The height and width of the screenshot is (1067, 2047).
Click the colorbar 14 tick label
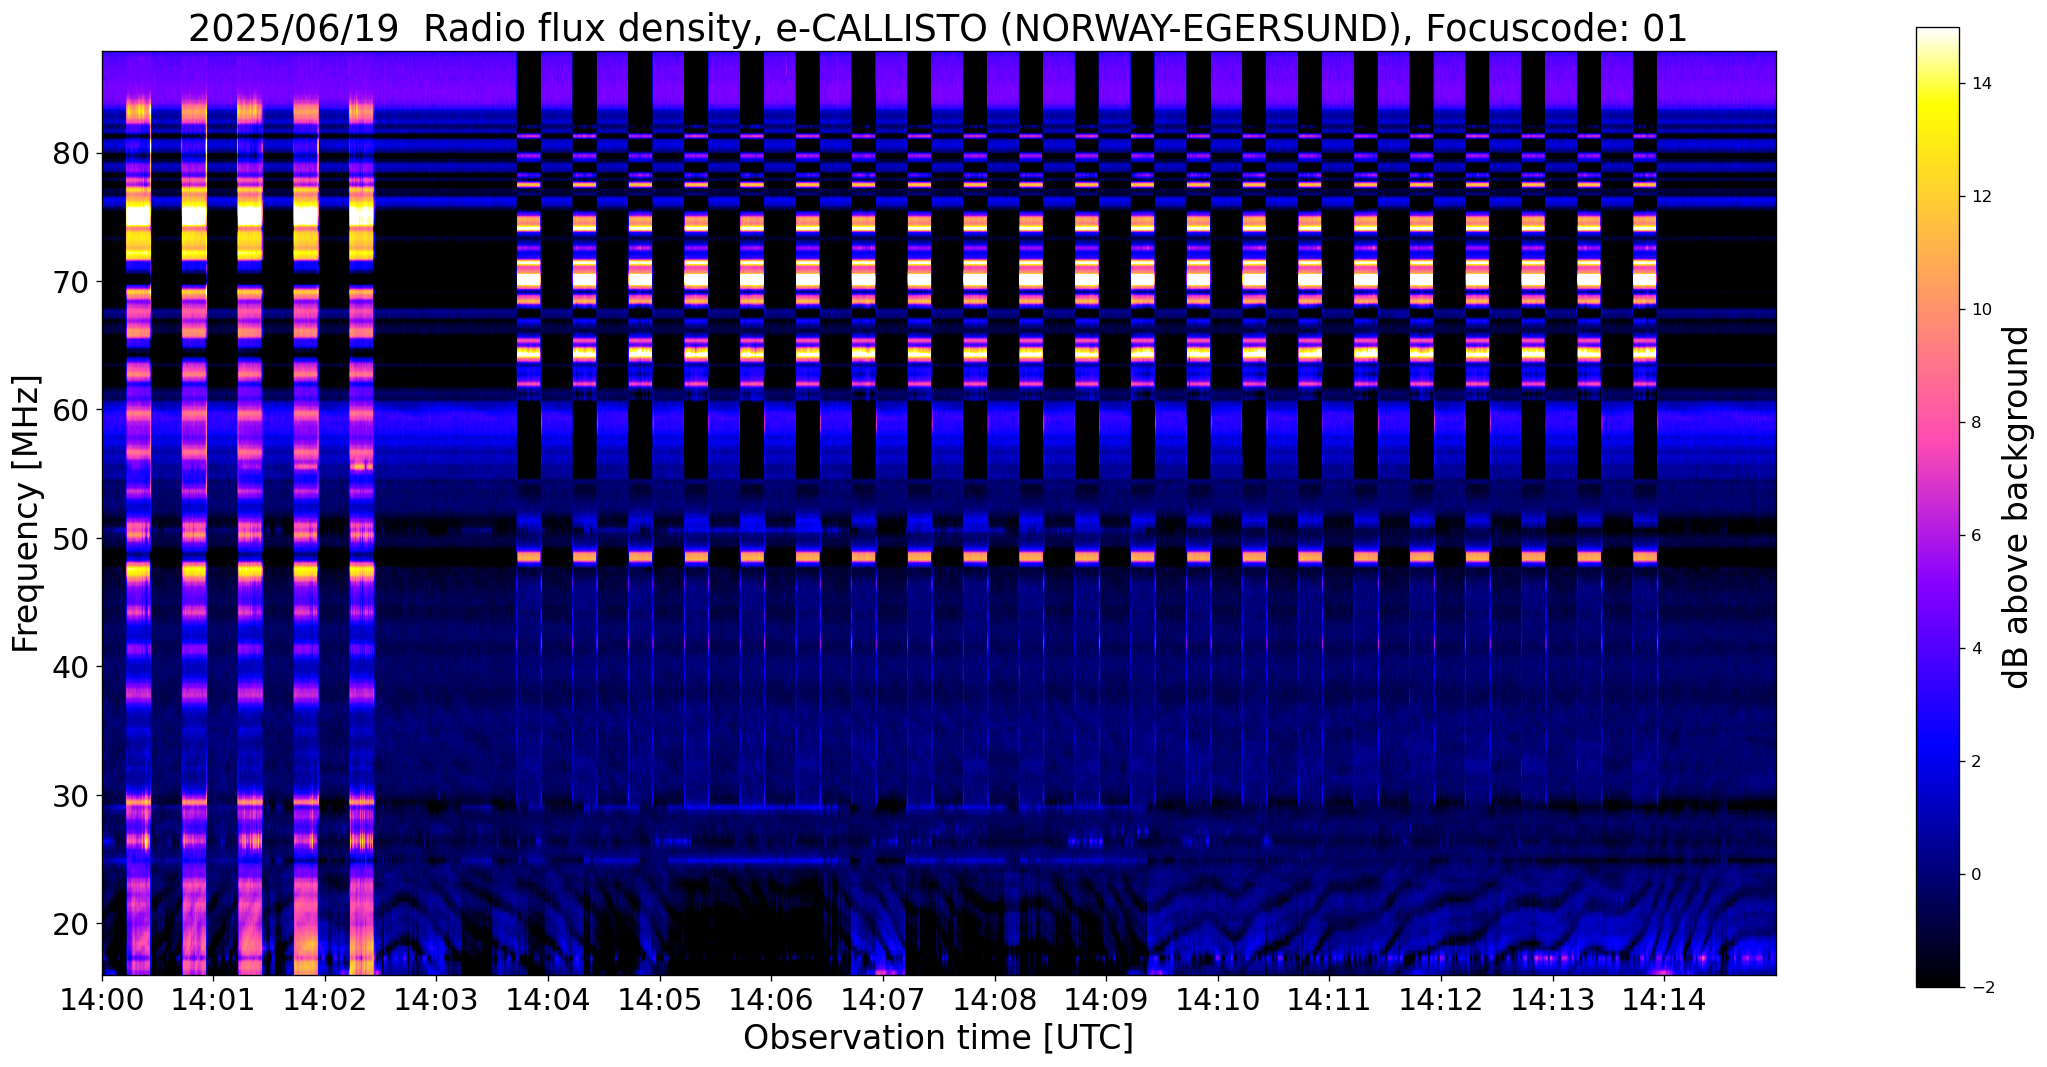(x=1980, y=84)
